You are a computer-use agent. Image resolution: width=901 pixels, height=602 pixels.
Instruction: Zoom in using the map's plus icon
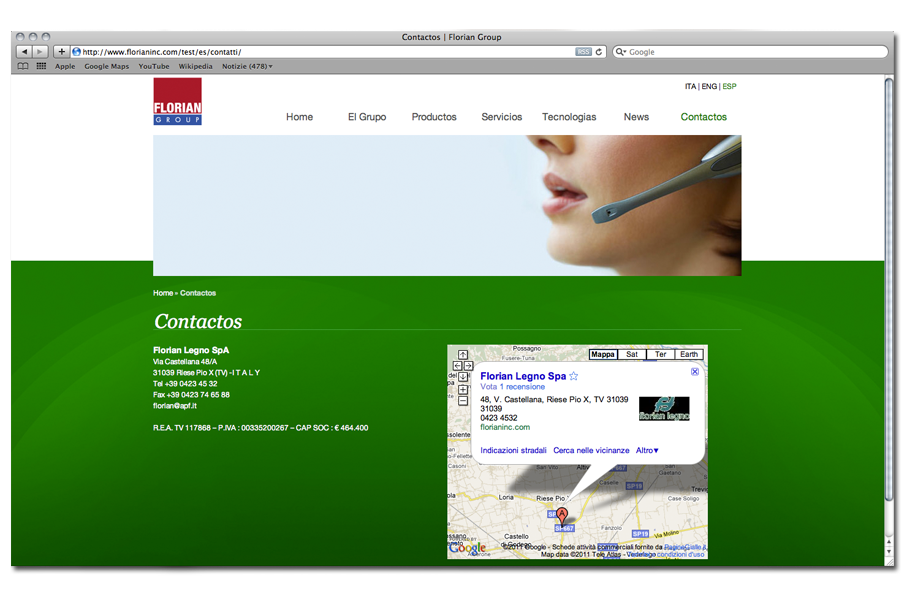(x=463, y=389)
